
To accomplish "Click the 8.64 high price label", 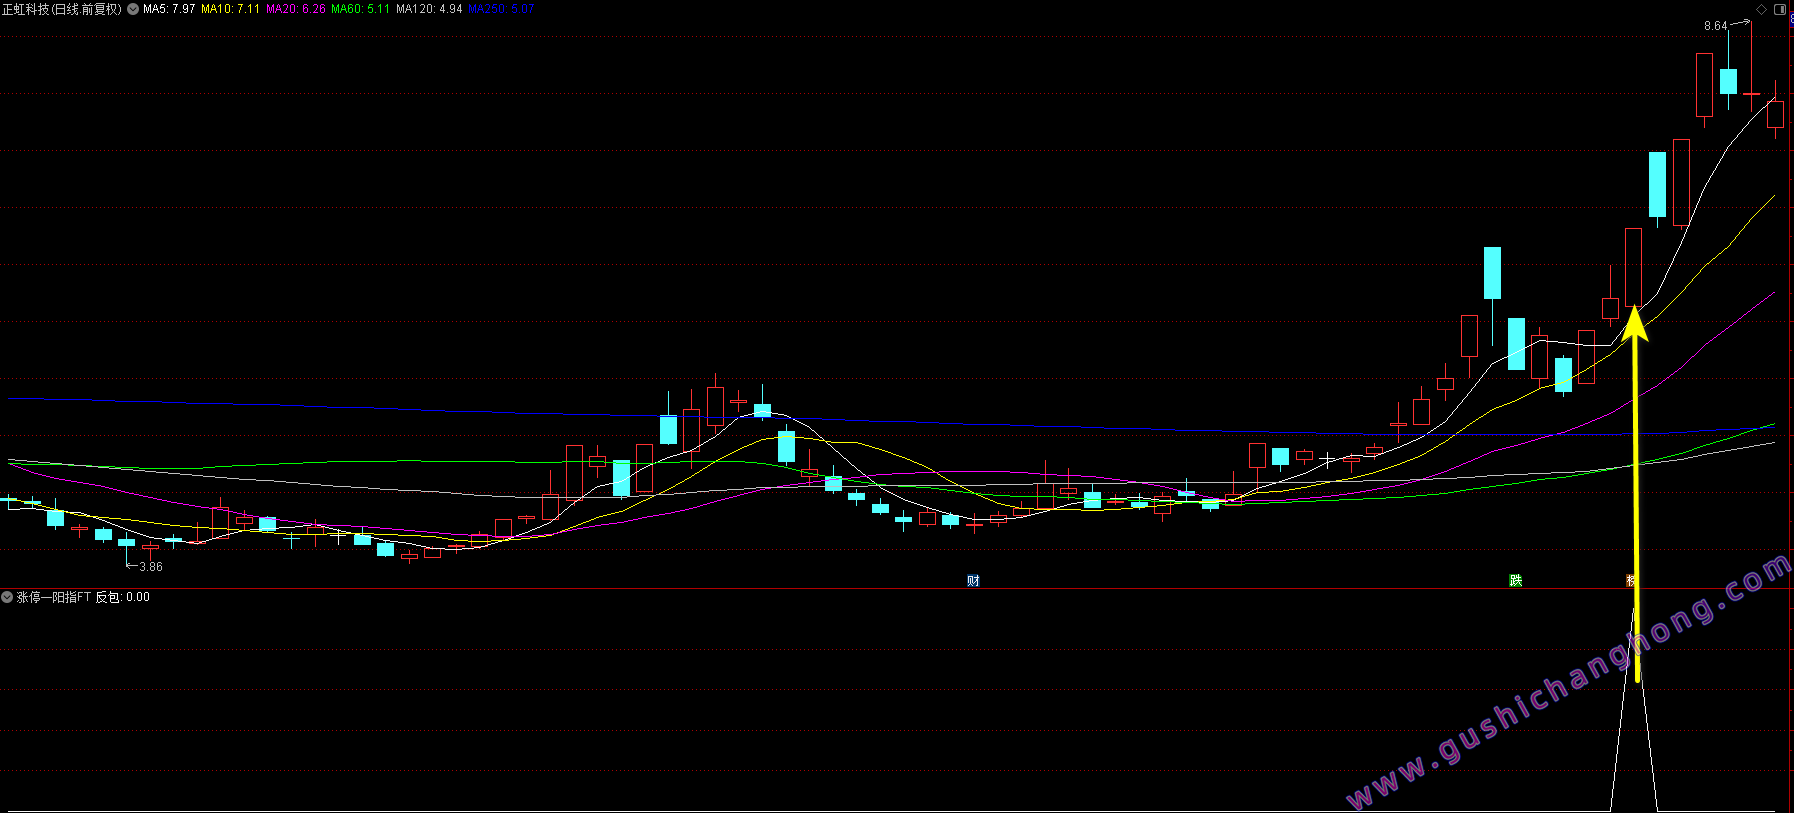I will coord(1715,26).
